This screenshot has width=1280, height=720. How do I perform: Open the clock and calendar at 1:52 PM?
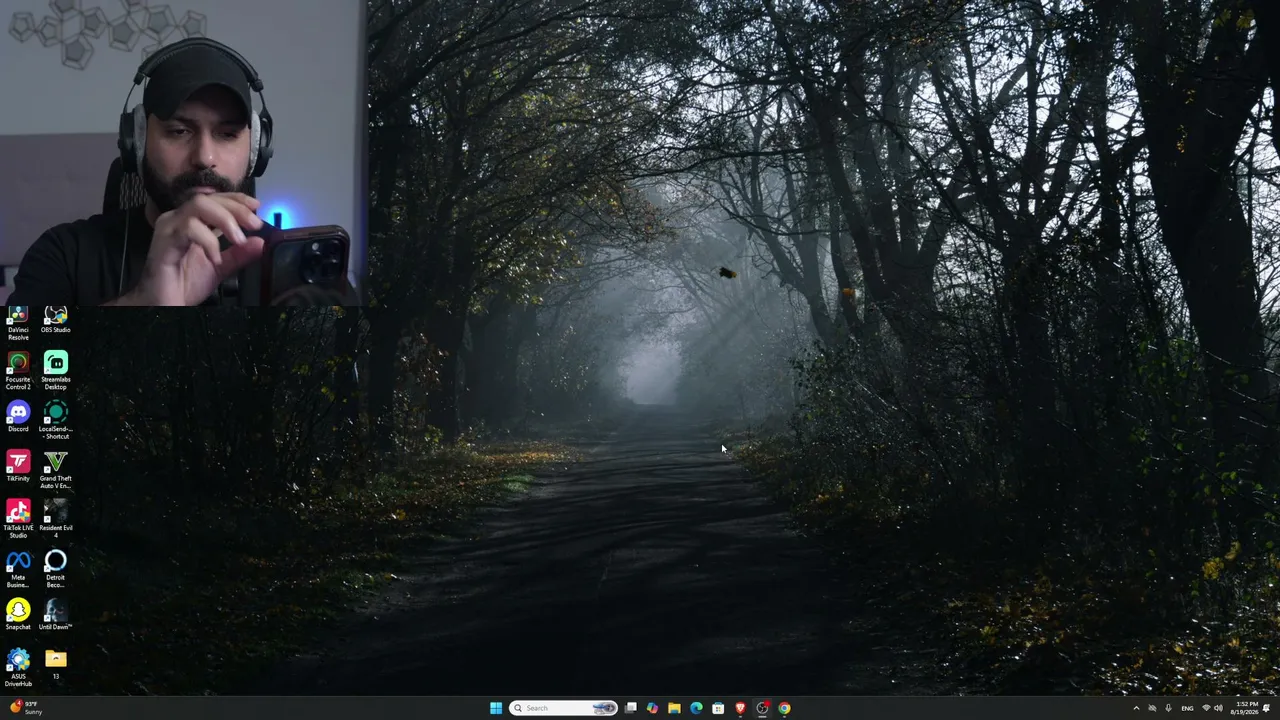click(1246, 708)
